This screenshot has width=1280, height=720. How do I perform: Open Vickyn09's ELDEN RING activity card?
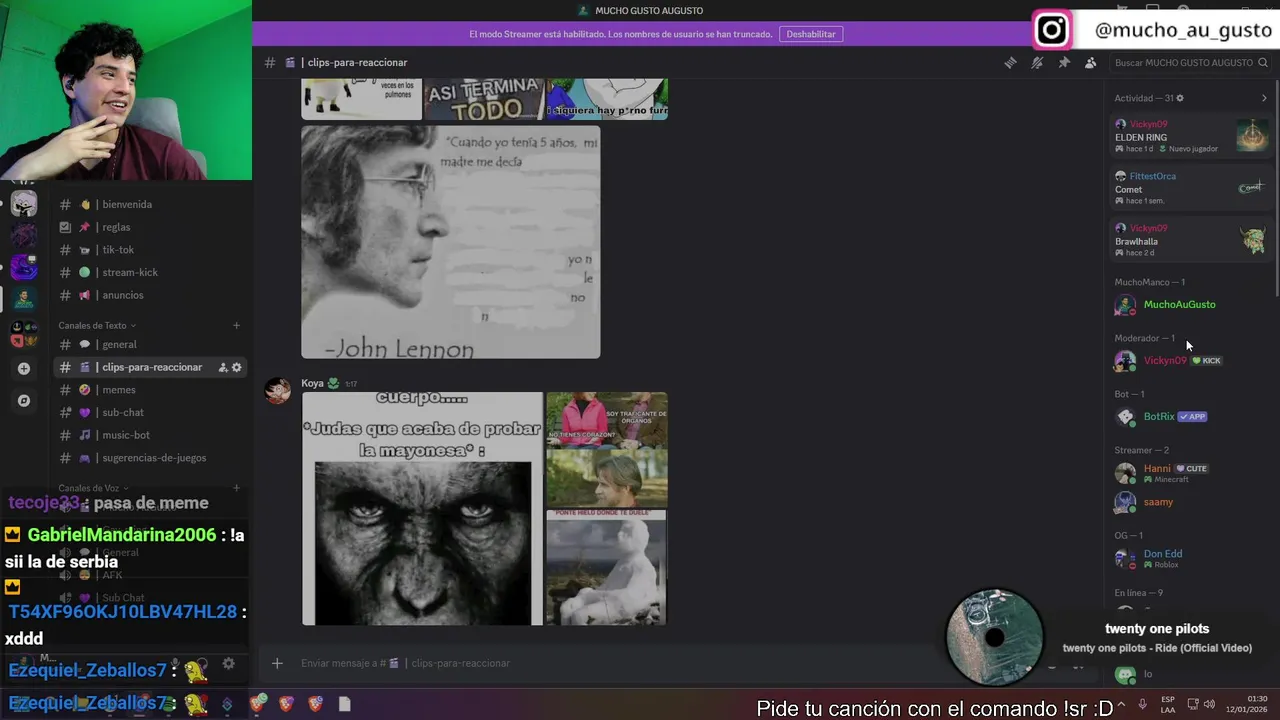(1191, 136)
